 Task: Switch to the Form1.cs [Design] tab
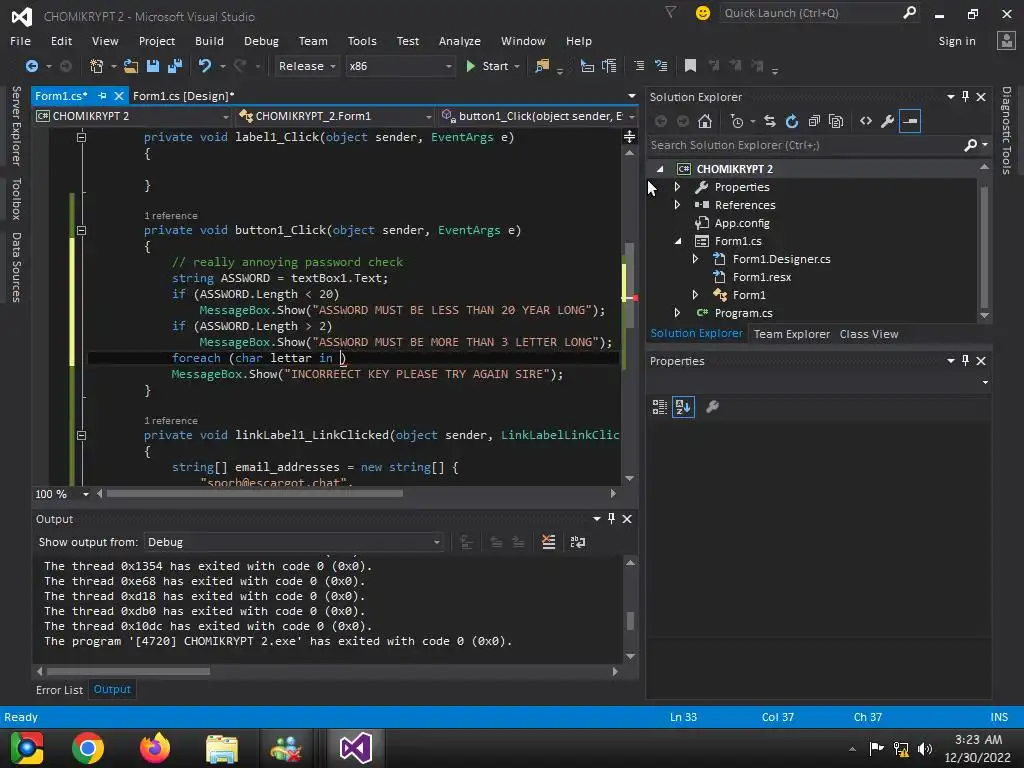(x=184, y=96)
